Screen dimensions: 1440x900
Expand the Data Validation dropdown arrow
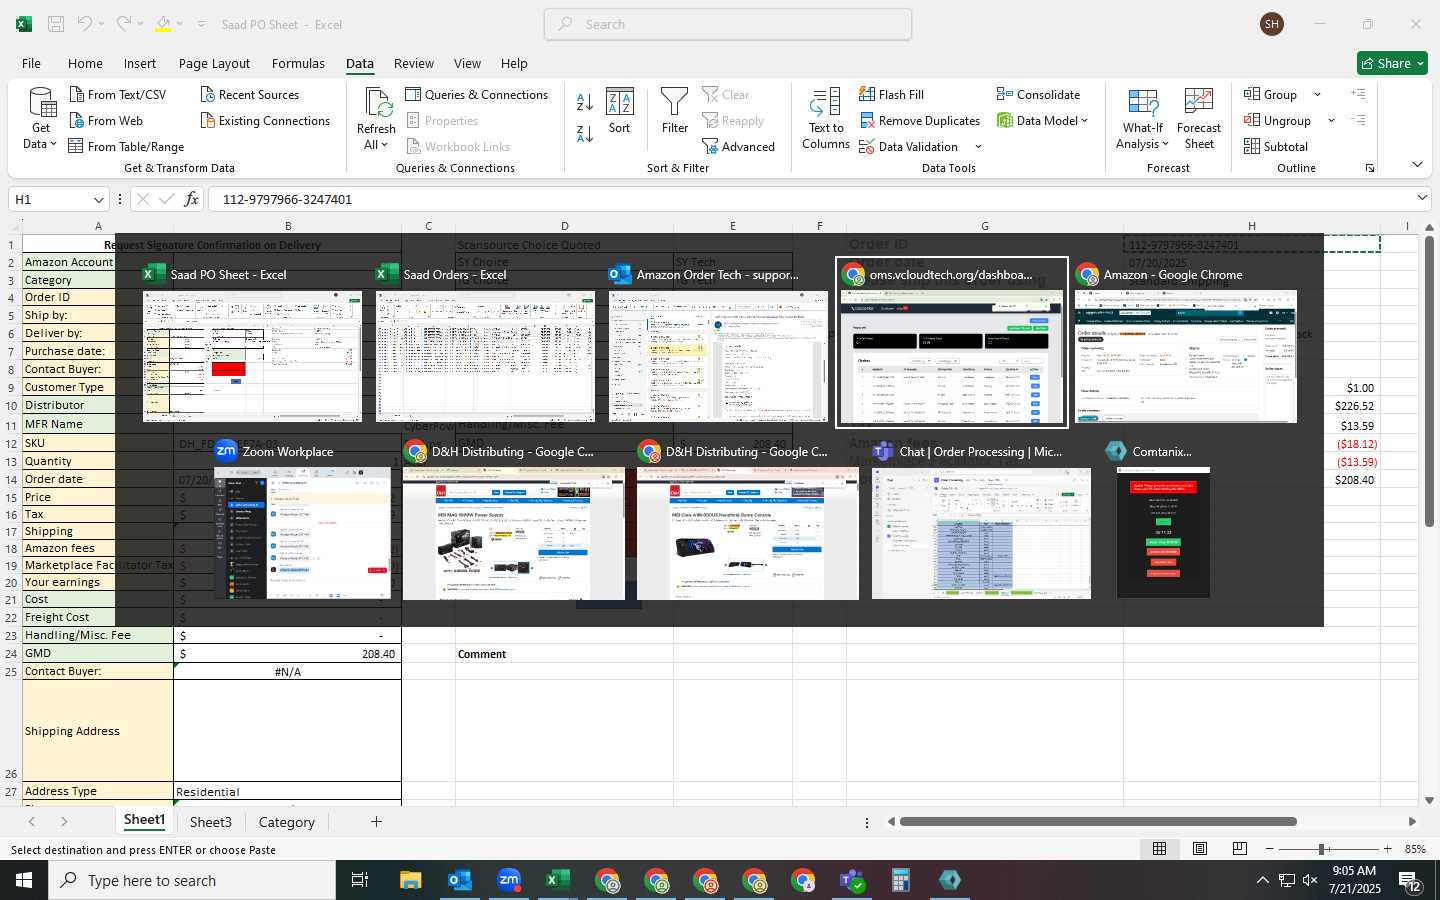[x=978, y=147]
